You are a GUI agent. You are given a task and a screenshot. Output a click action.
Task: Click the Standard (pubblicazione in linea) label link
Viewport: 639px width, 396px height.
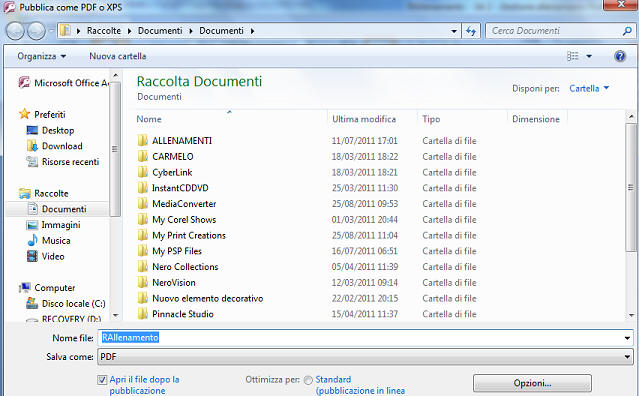click(360, 385)
